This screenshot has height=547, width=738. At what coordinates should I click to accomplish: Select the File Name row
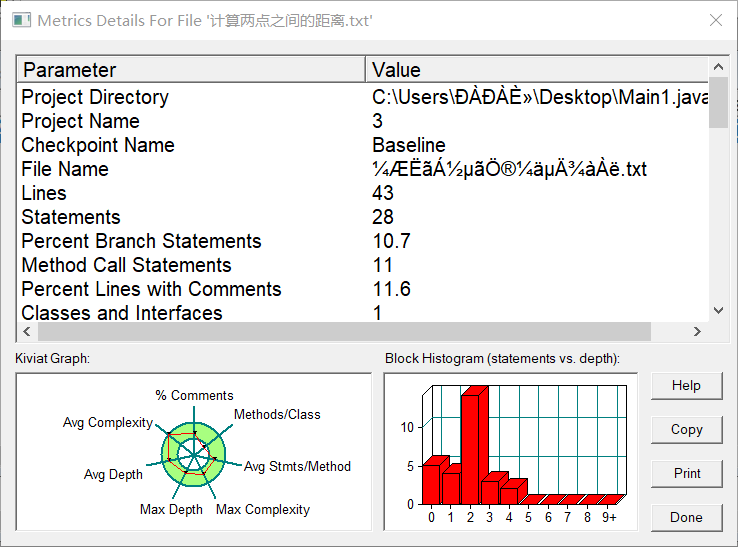point(362,169)
